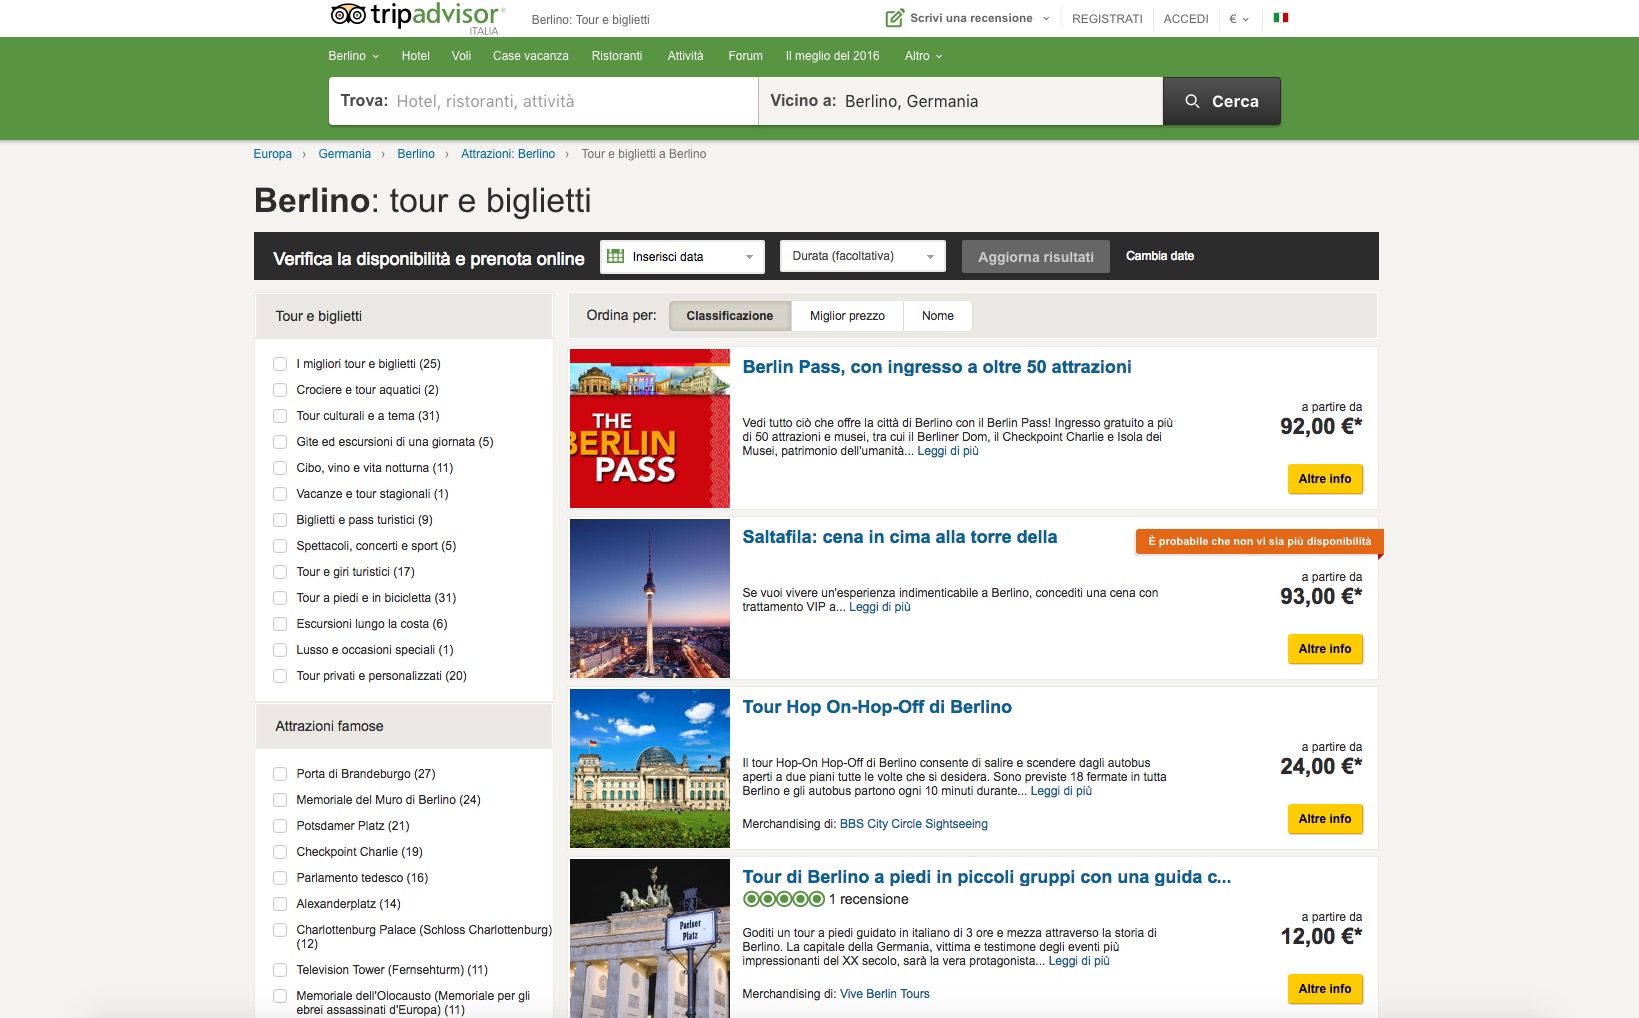The width and height of the screenshot is (1639, 1018).
Task: Click the Reichstag building thumbnail
Action: coord(650,768)
